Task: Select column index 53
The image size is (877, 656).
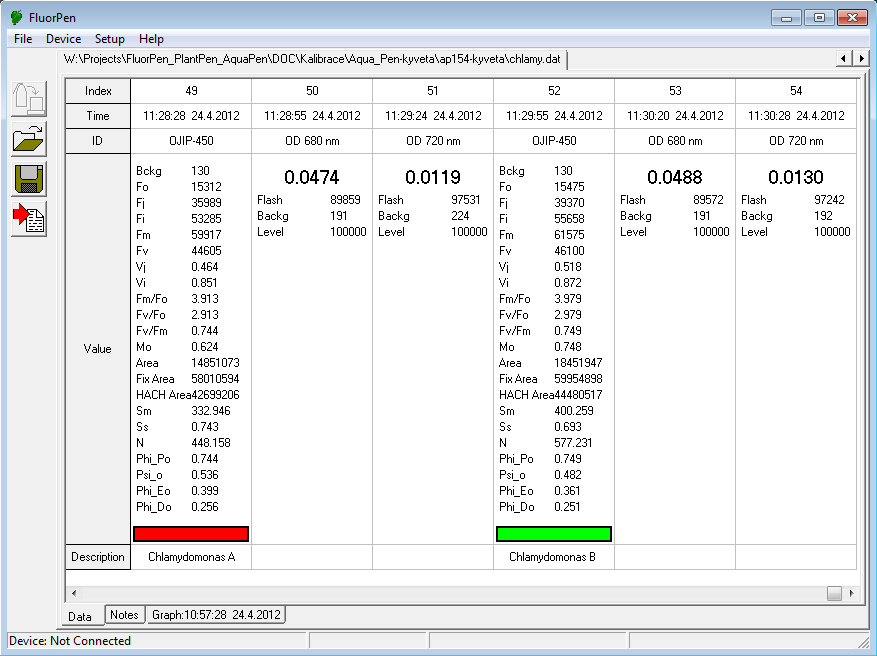Action: coord(675,91)
